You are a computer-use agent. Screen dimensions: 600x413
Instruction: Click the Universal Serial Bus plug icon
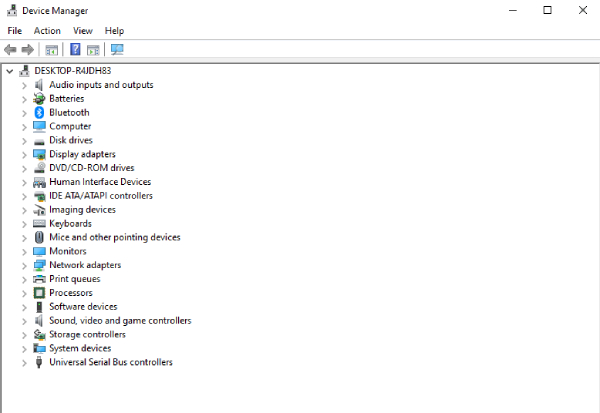39,362
